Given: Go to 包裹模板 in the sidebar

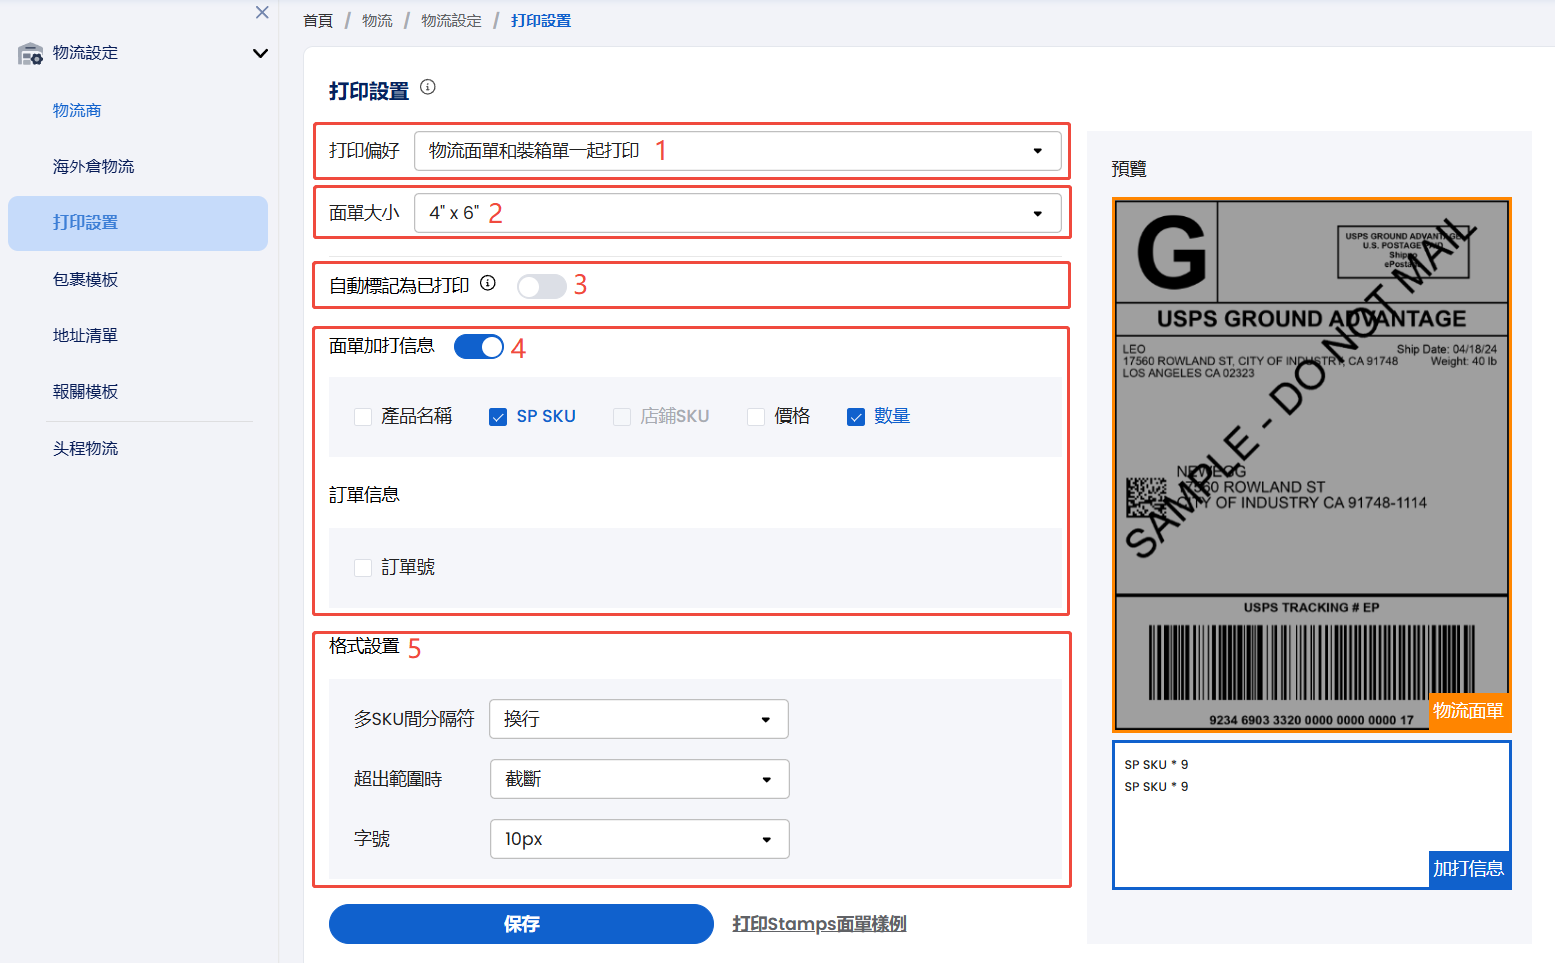Looking at the screenshot, I should pos(85,279).
